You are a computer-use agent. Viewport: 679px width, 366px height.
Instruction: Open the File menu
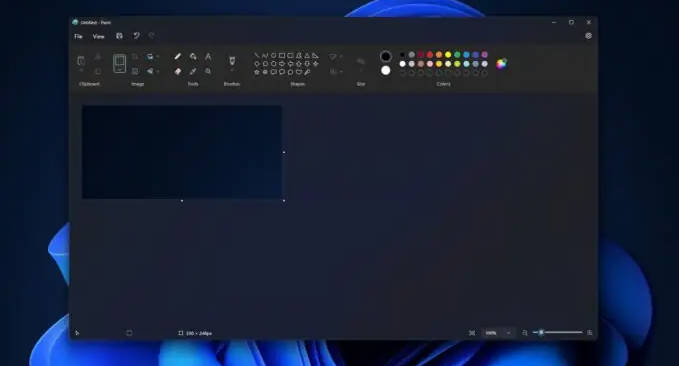(78, 36)
